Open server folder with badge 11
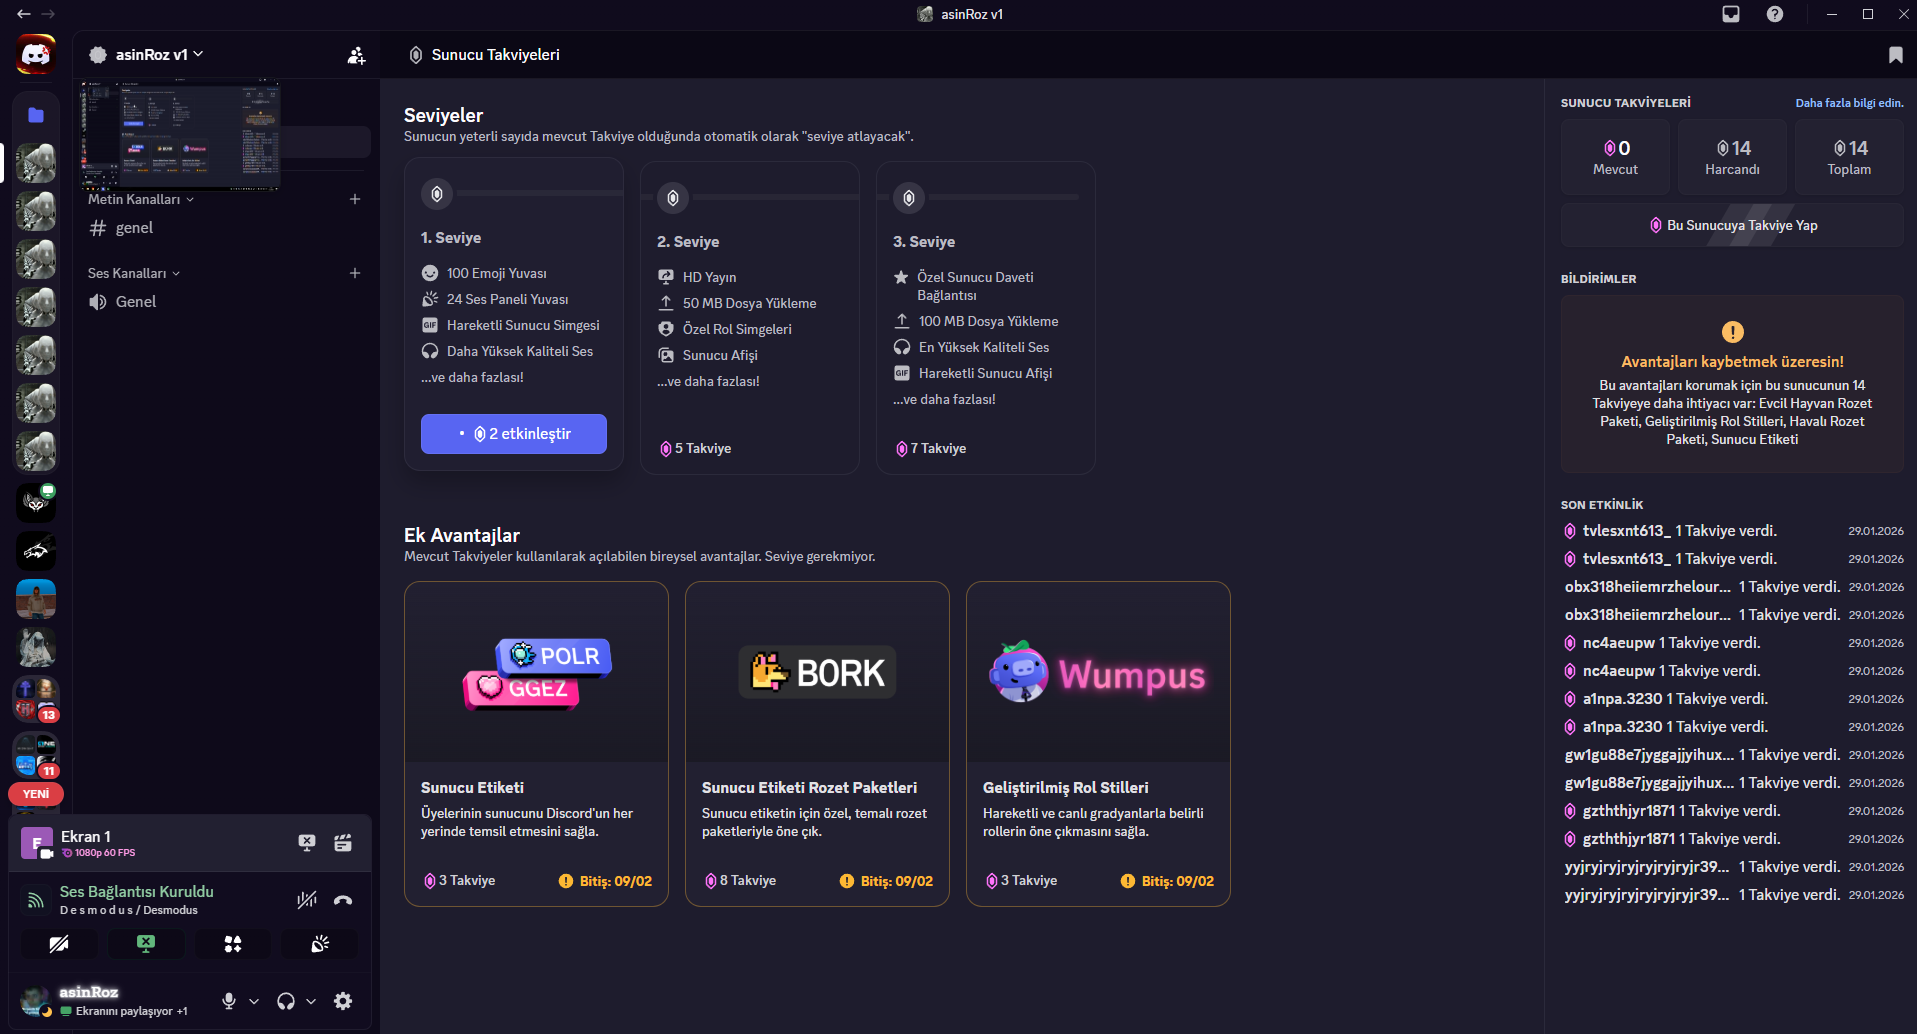 click(x=36, y=755)
